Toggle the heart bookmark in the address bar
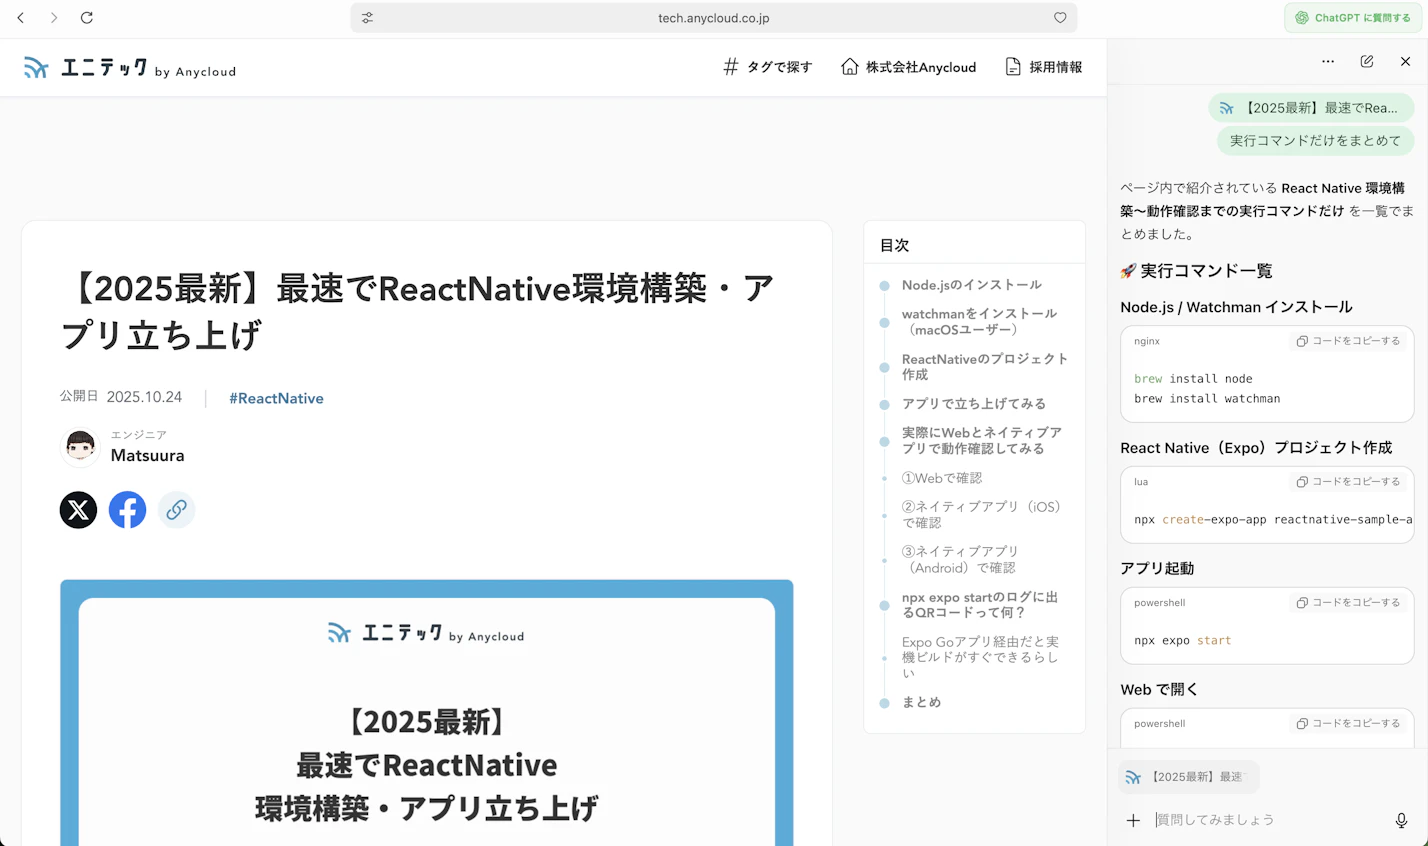This screenshot has height=846, width=1428. pyautogui.click(x=1061, y=17)
